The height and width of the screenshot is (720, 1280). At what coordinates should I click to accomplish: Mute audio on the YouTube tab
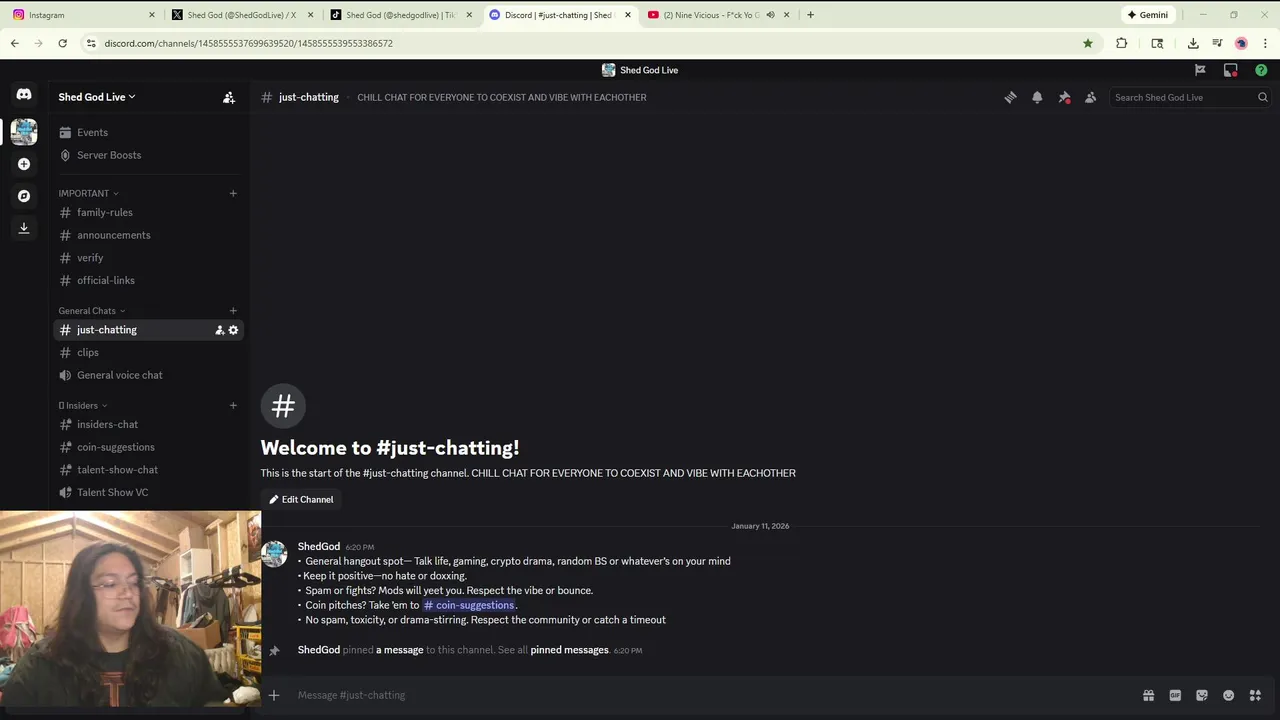click(x=770, y=15)
